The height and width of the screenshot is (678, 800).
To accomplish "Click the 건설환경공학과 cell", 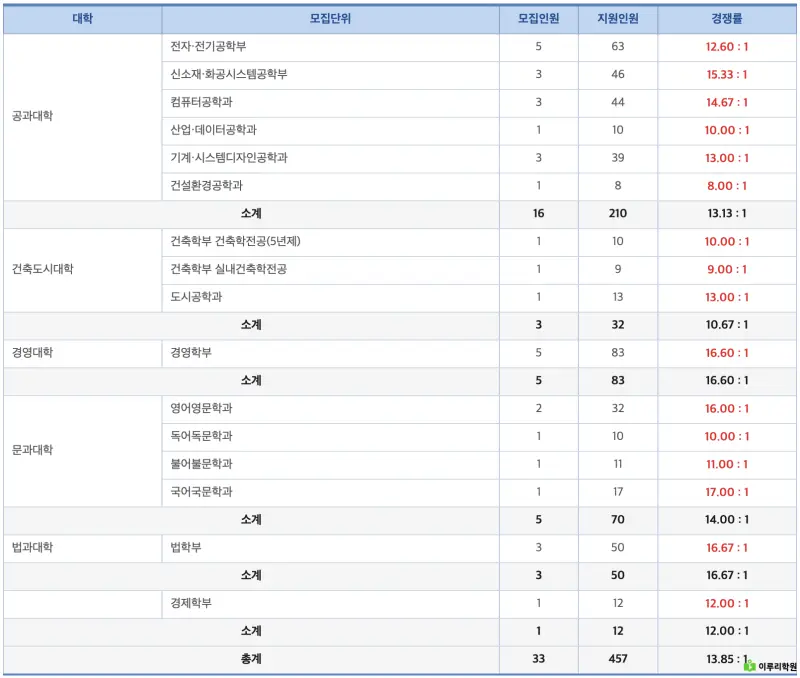I will point(330,186).
